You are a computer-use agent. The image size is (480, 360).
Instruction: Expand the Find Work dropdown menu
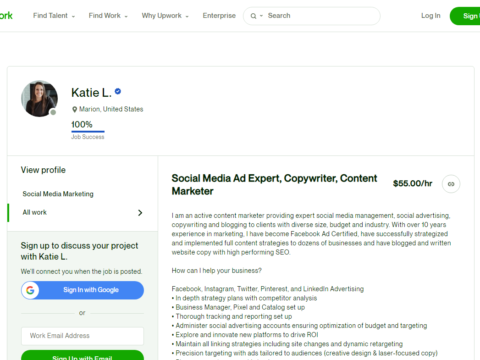coord(108,16)
